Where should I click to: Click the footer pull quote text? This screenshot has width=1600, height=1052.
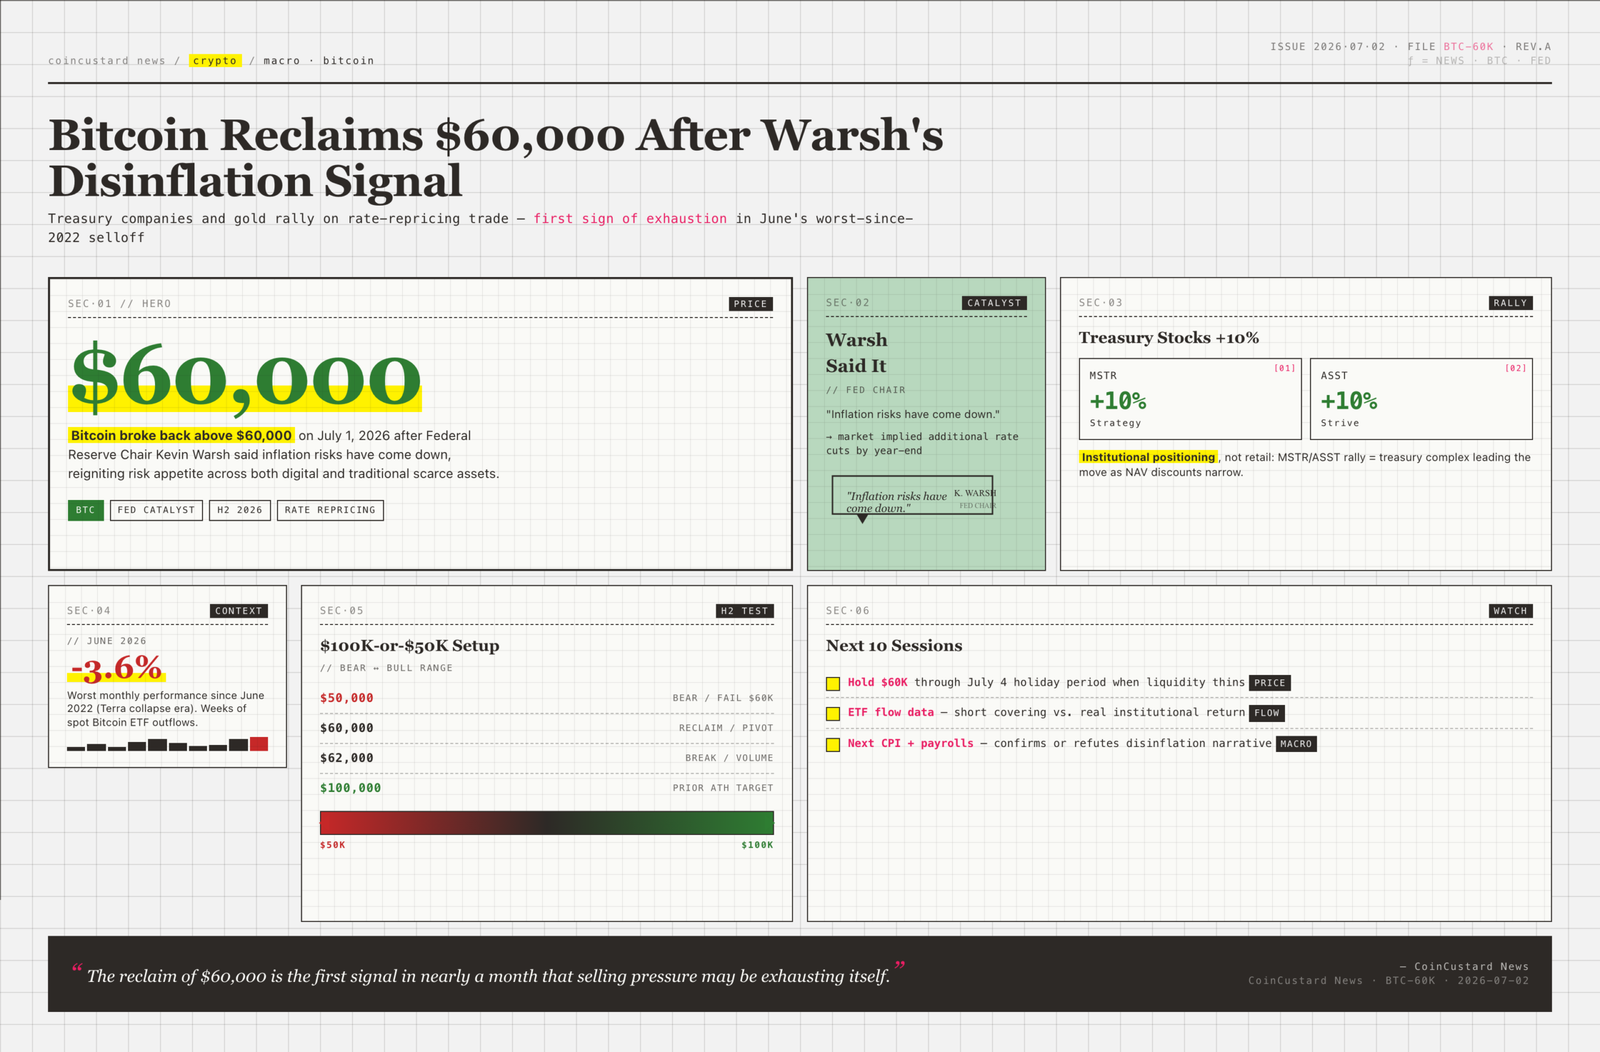[488, 976]
